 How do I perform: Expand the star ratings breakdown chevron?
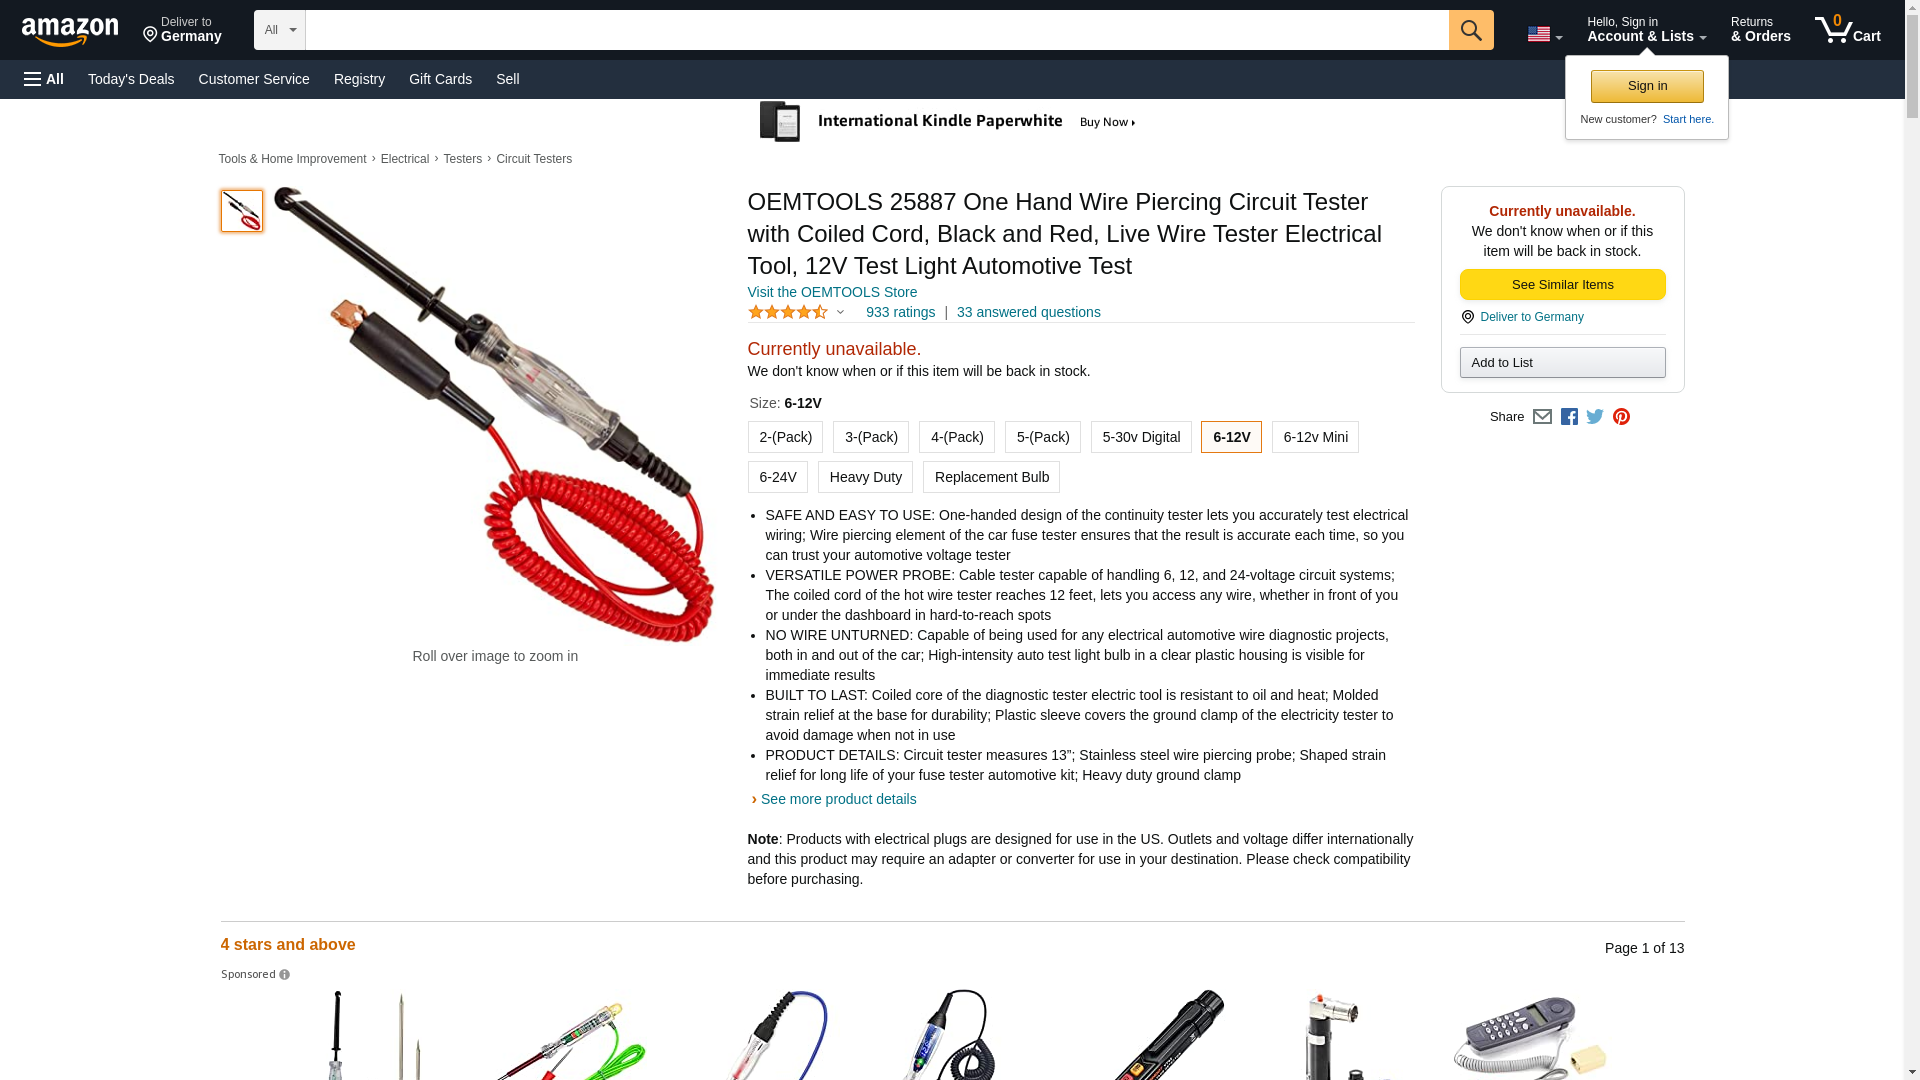tap(841, 313)
